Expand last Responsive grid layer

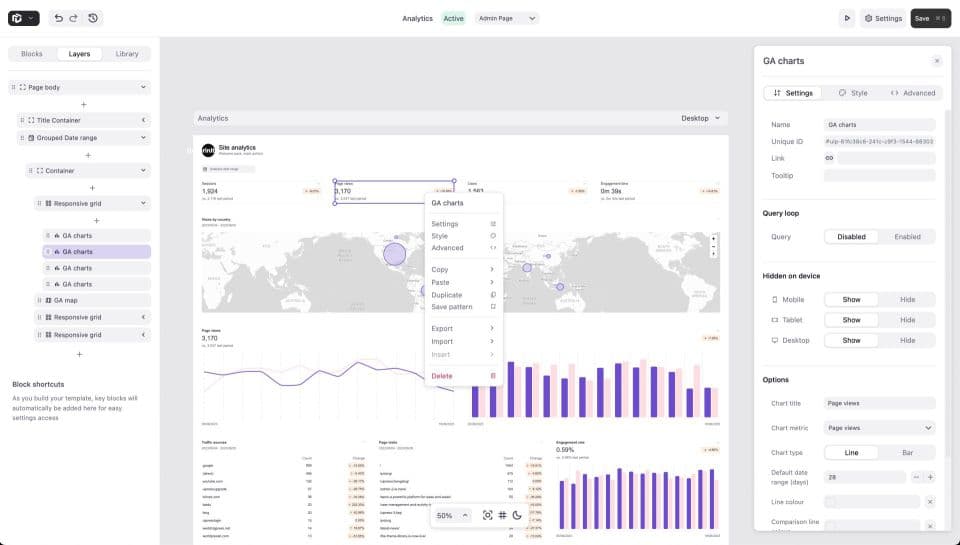143,335
